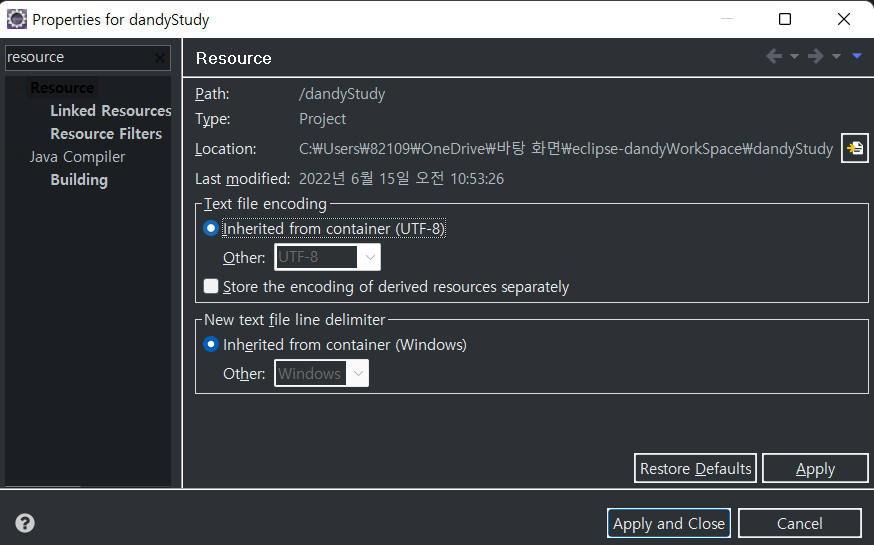Viewport: 874px width, 545px height.
Task: Open the Building page
Action: pyautogui.click(x=79, y=180)
